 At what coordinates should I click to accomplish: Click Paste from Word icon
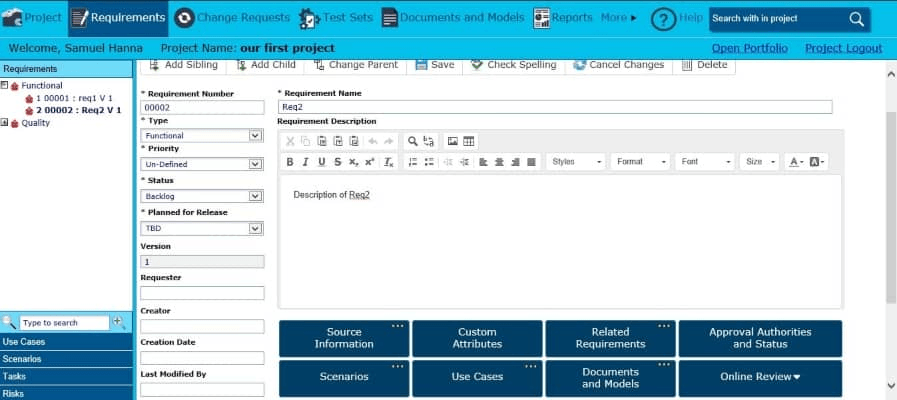point(354,141)
